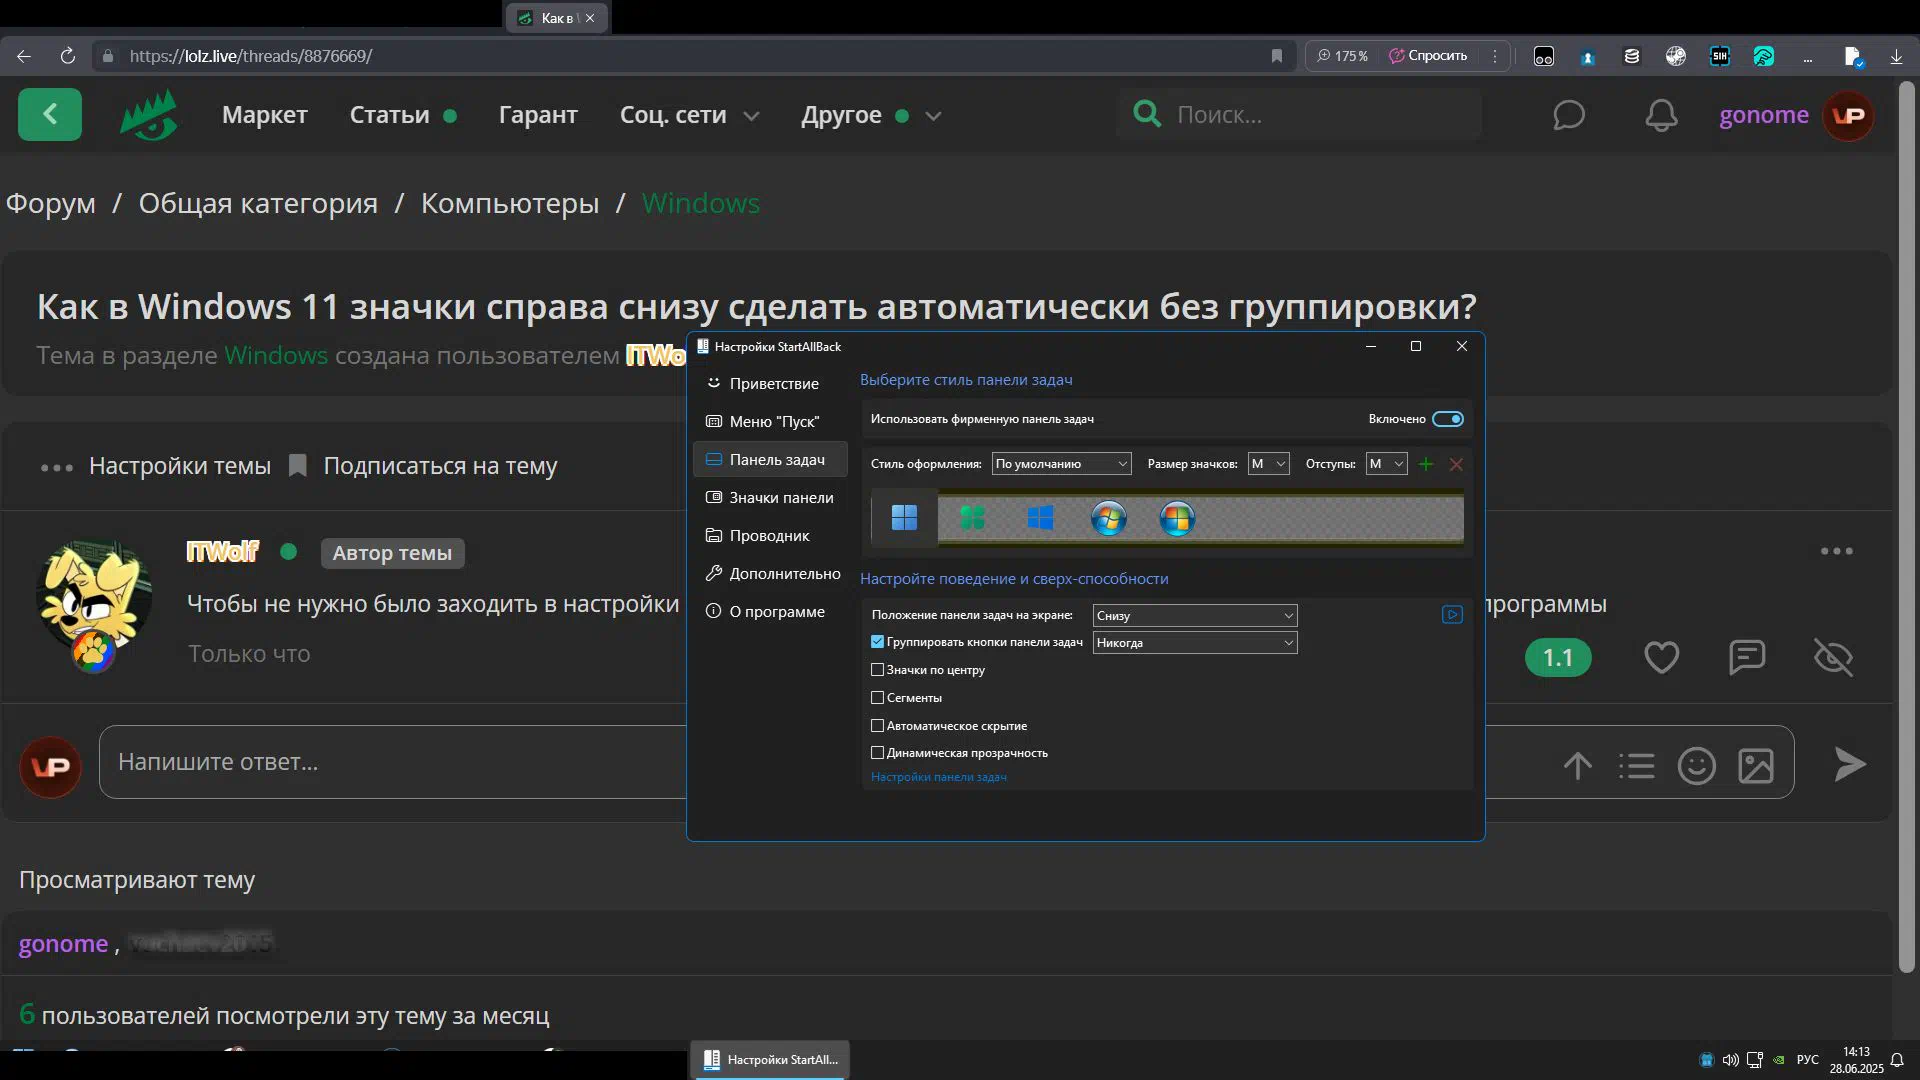Uncheck Группировать кнопки панели задач
The image size is (1920, 1080).
point(877,642)
